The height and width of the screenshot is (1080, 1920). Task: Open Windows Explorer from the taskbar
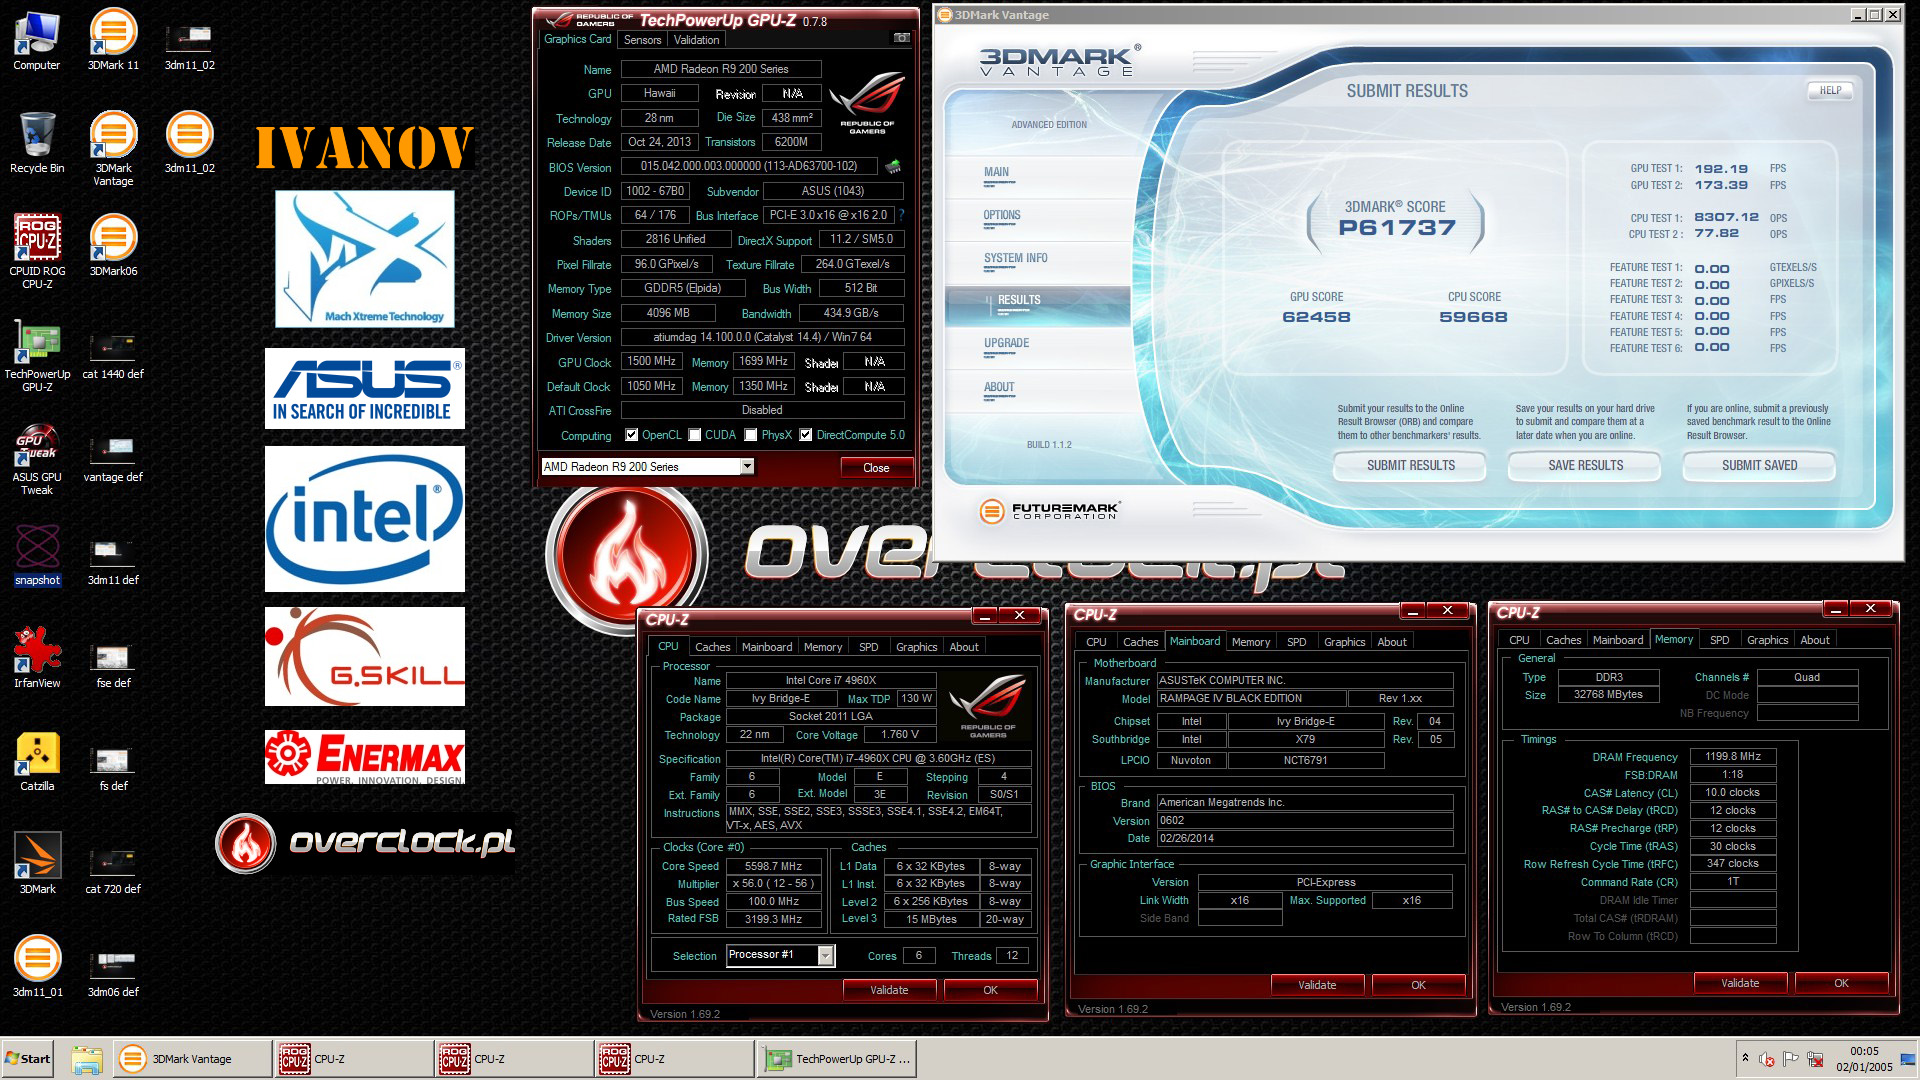pos(87,1059)
